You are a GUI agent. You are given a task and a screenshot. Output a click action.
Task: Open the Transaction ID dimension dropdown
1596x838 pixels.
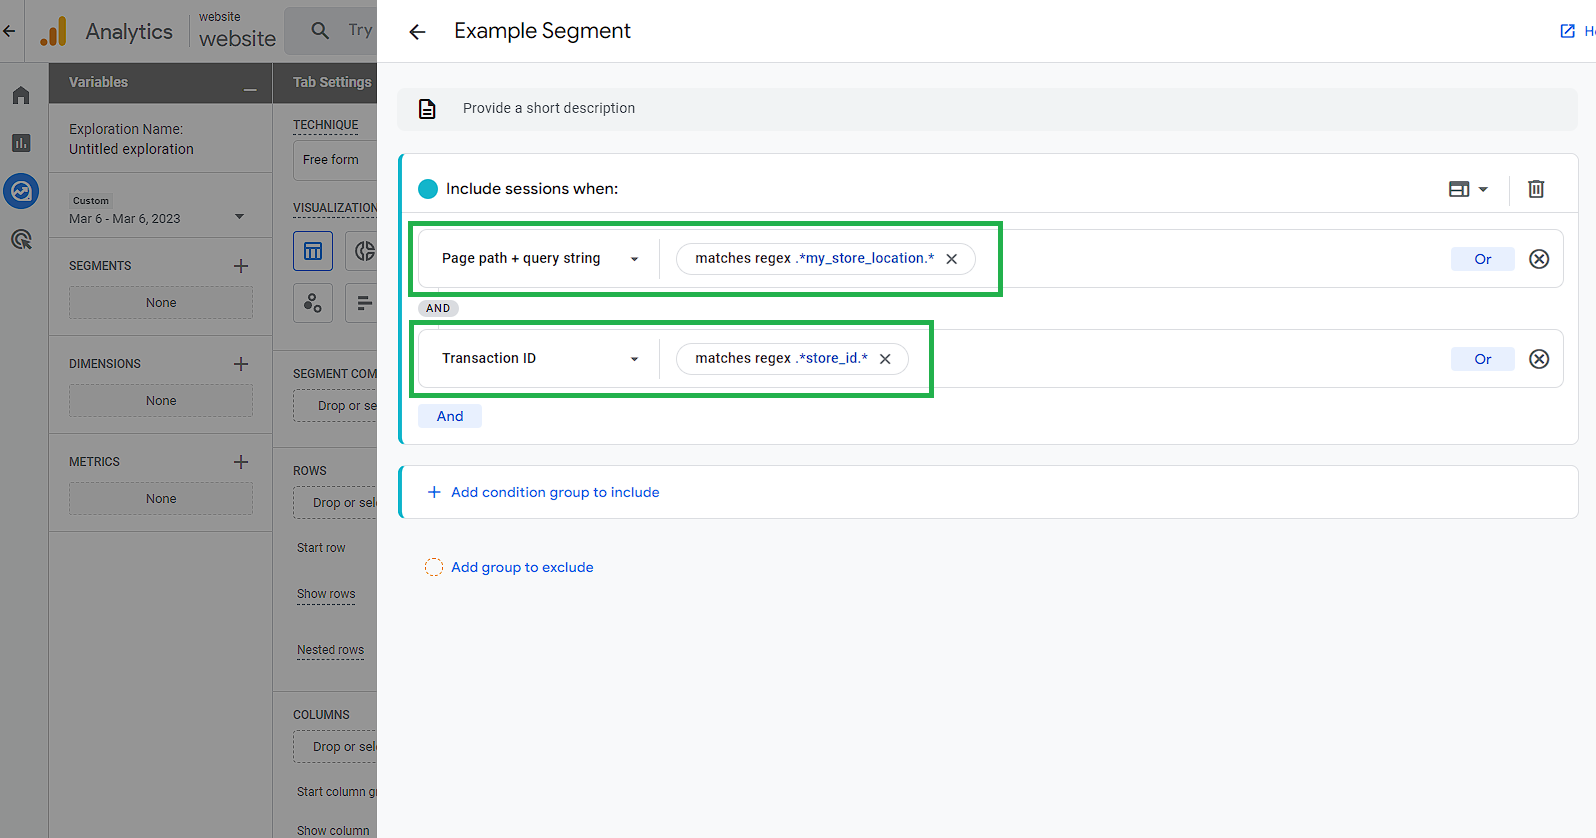coord(540,359)
